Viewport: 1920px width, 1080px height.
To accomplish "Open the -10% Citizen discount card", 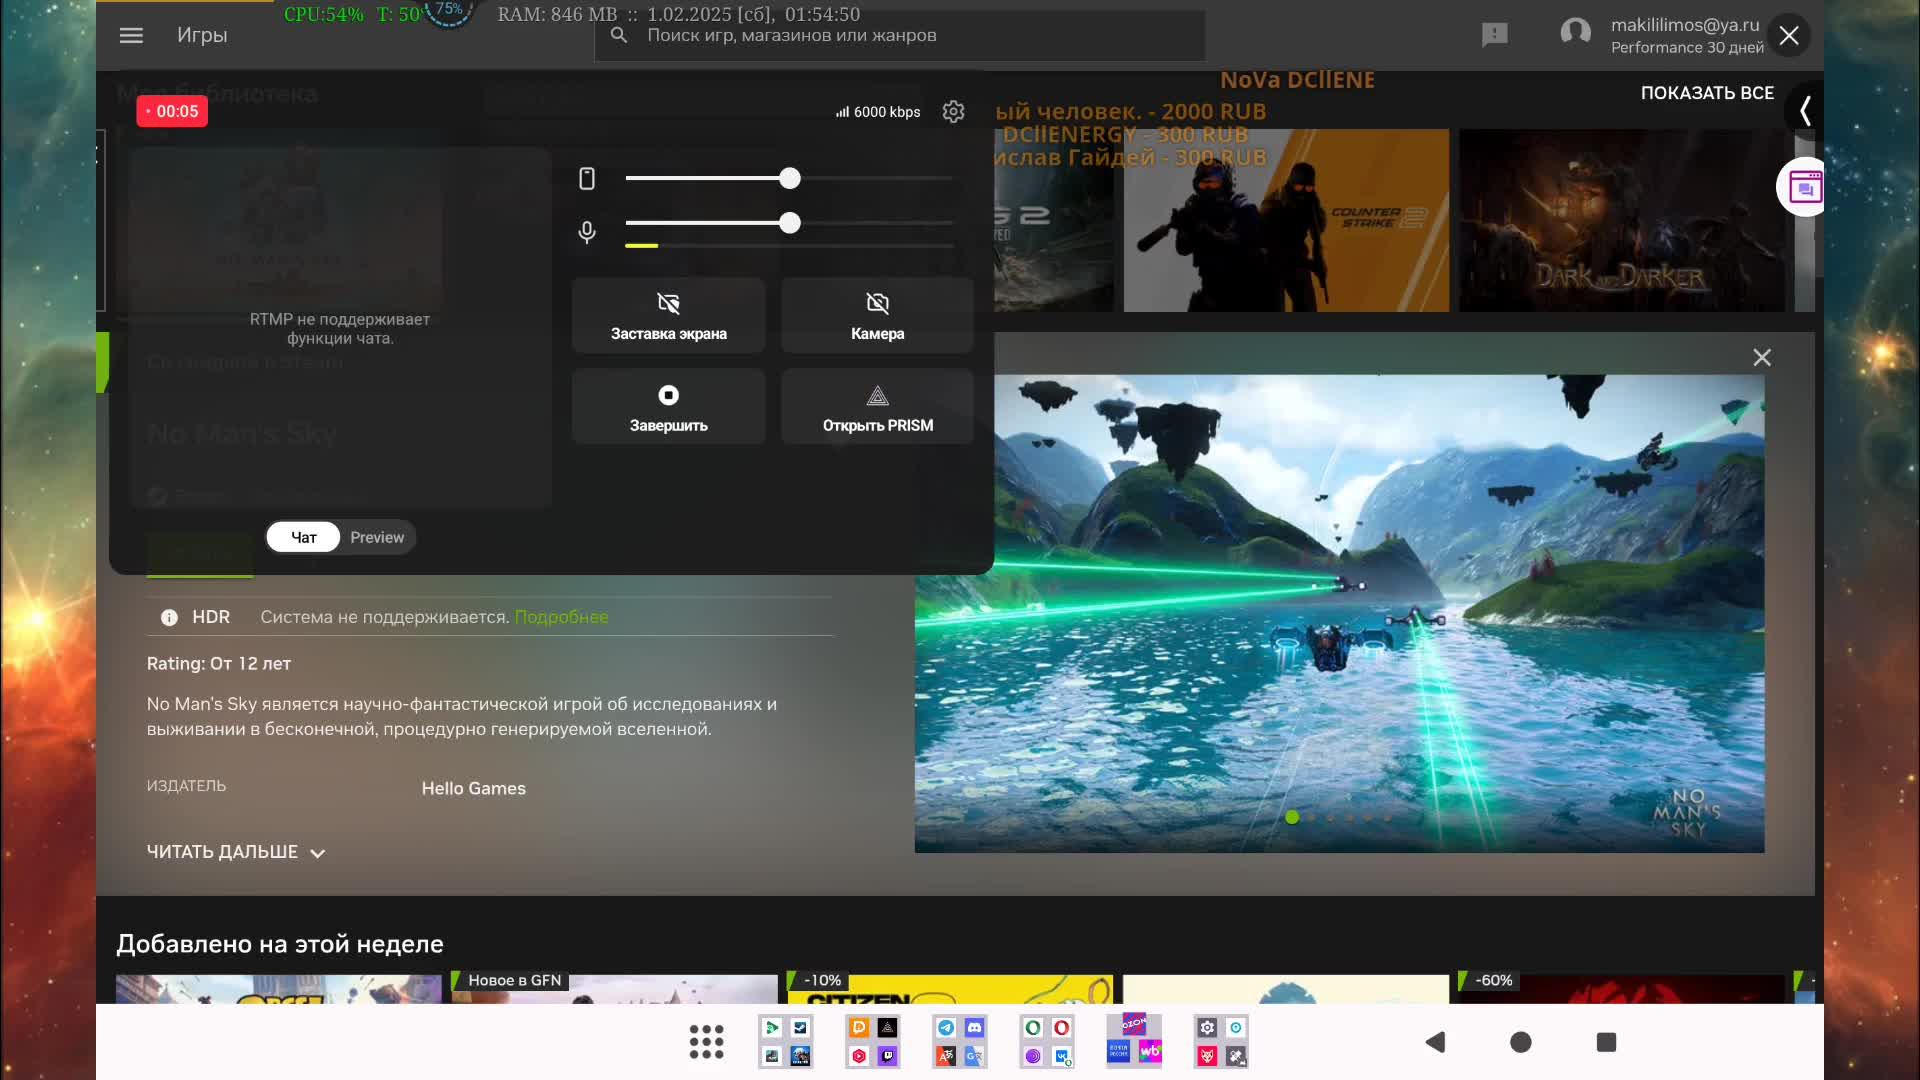I will click(950, 989).
